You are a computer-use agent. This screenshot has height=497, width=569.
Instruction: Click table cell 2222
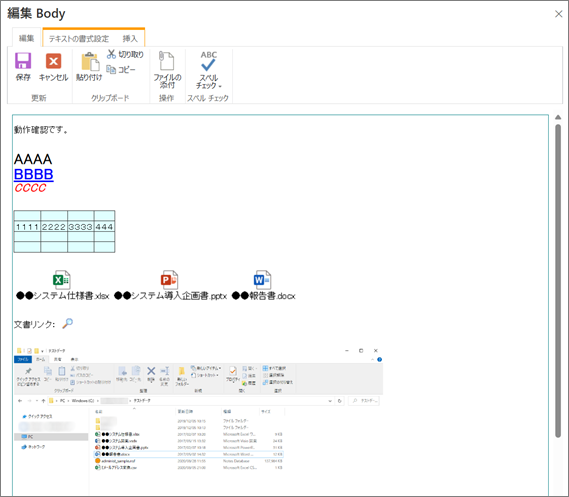click(54, 227)
